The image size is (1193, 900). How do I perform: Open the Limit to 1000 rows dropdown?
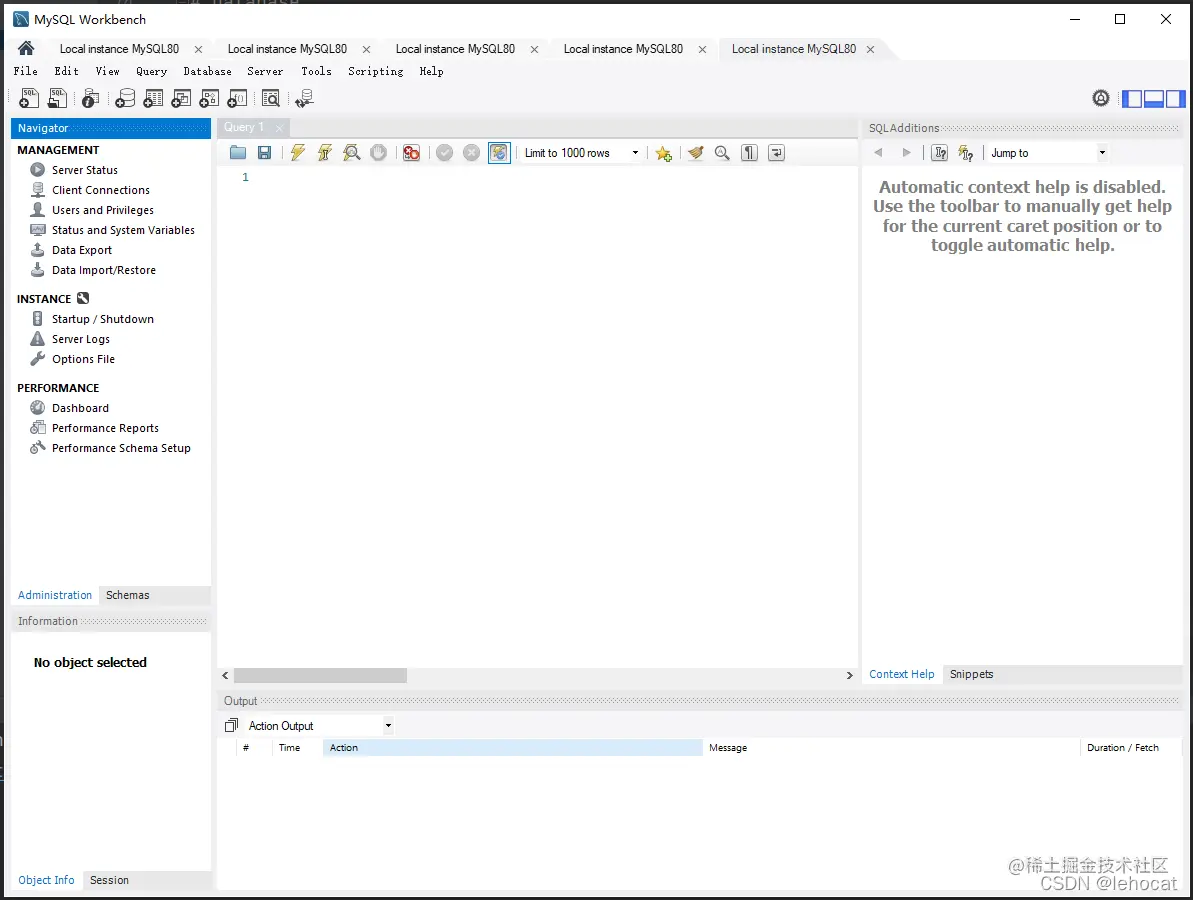[582, 153]
